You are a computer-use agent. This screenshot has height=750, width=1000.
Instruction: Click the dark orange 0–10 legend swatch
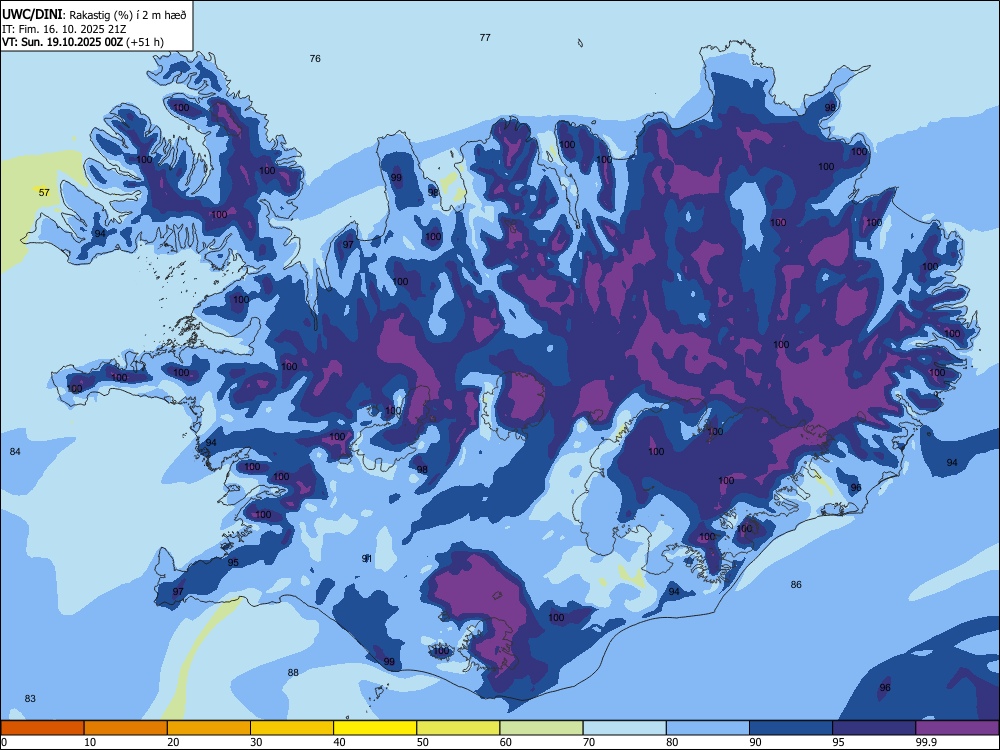coord(42,728)
